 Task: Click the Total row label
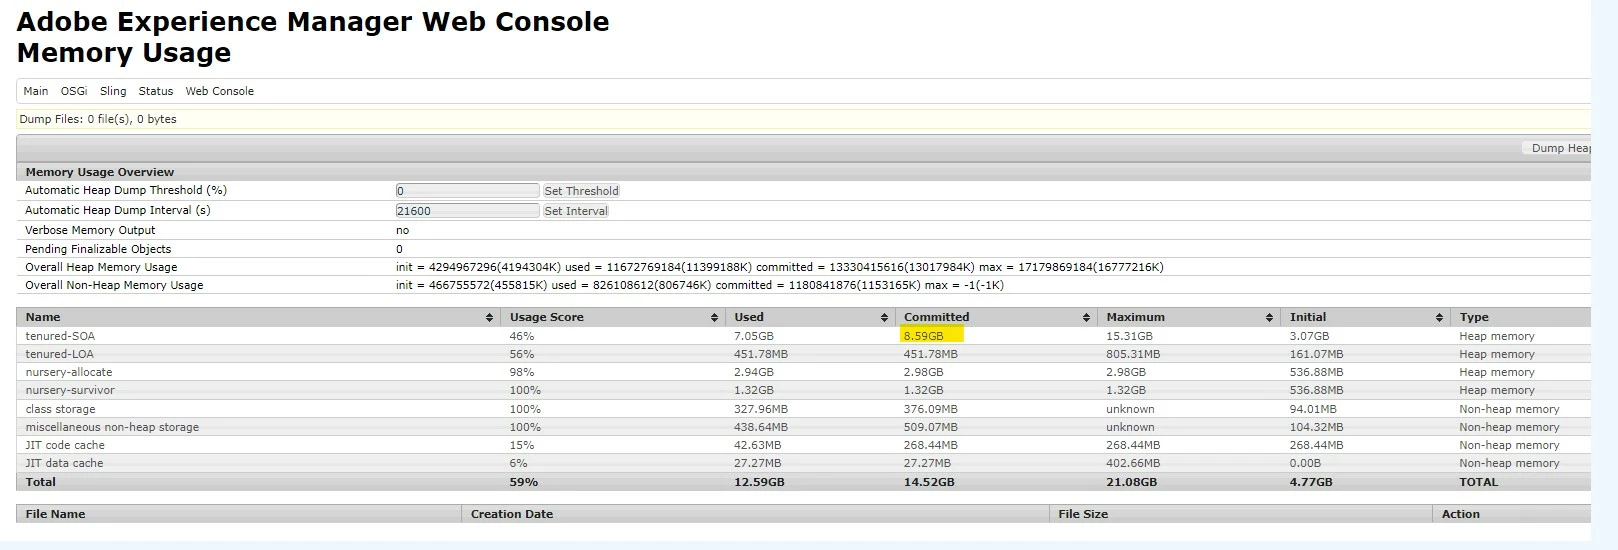pos(41,482)
